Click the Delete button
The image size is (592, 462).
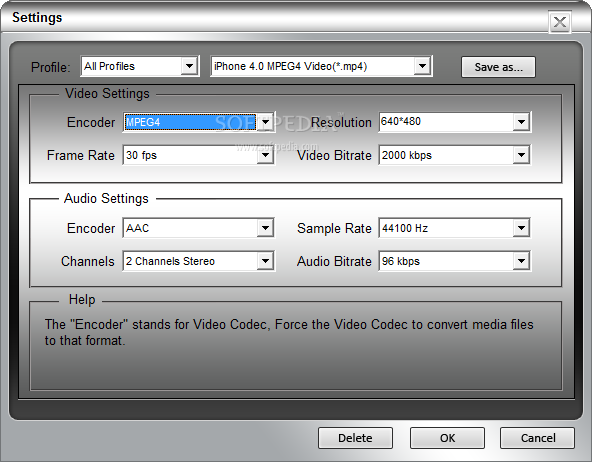pyautogui.click(x=355, y=438)
